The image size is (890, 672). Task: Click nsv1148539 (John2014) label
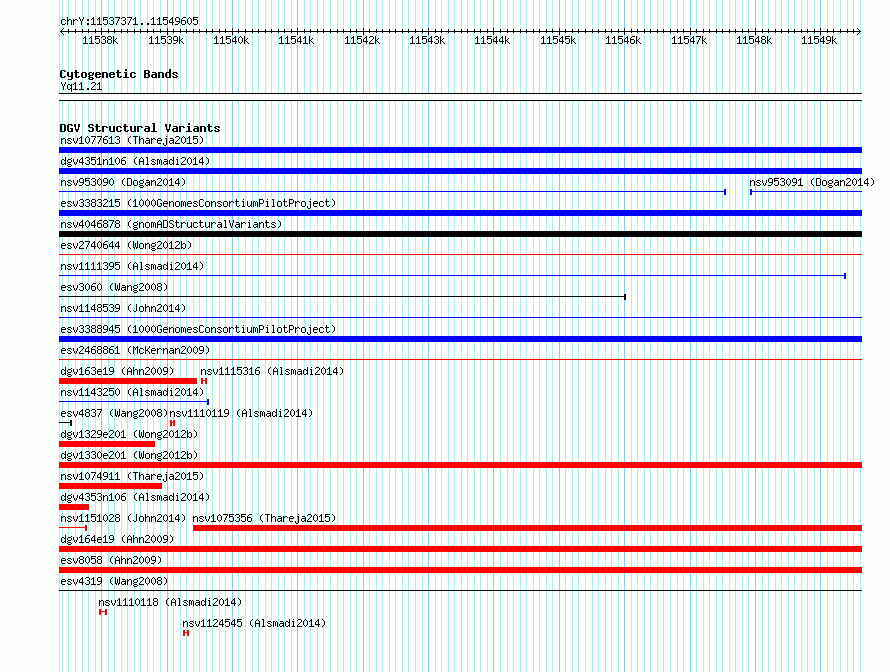coord(123,308)
